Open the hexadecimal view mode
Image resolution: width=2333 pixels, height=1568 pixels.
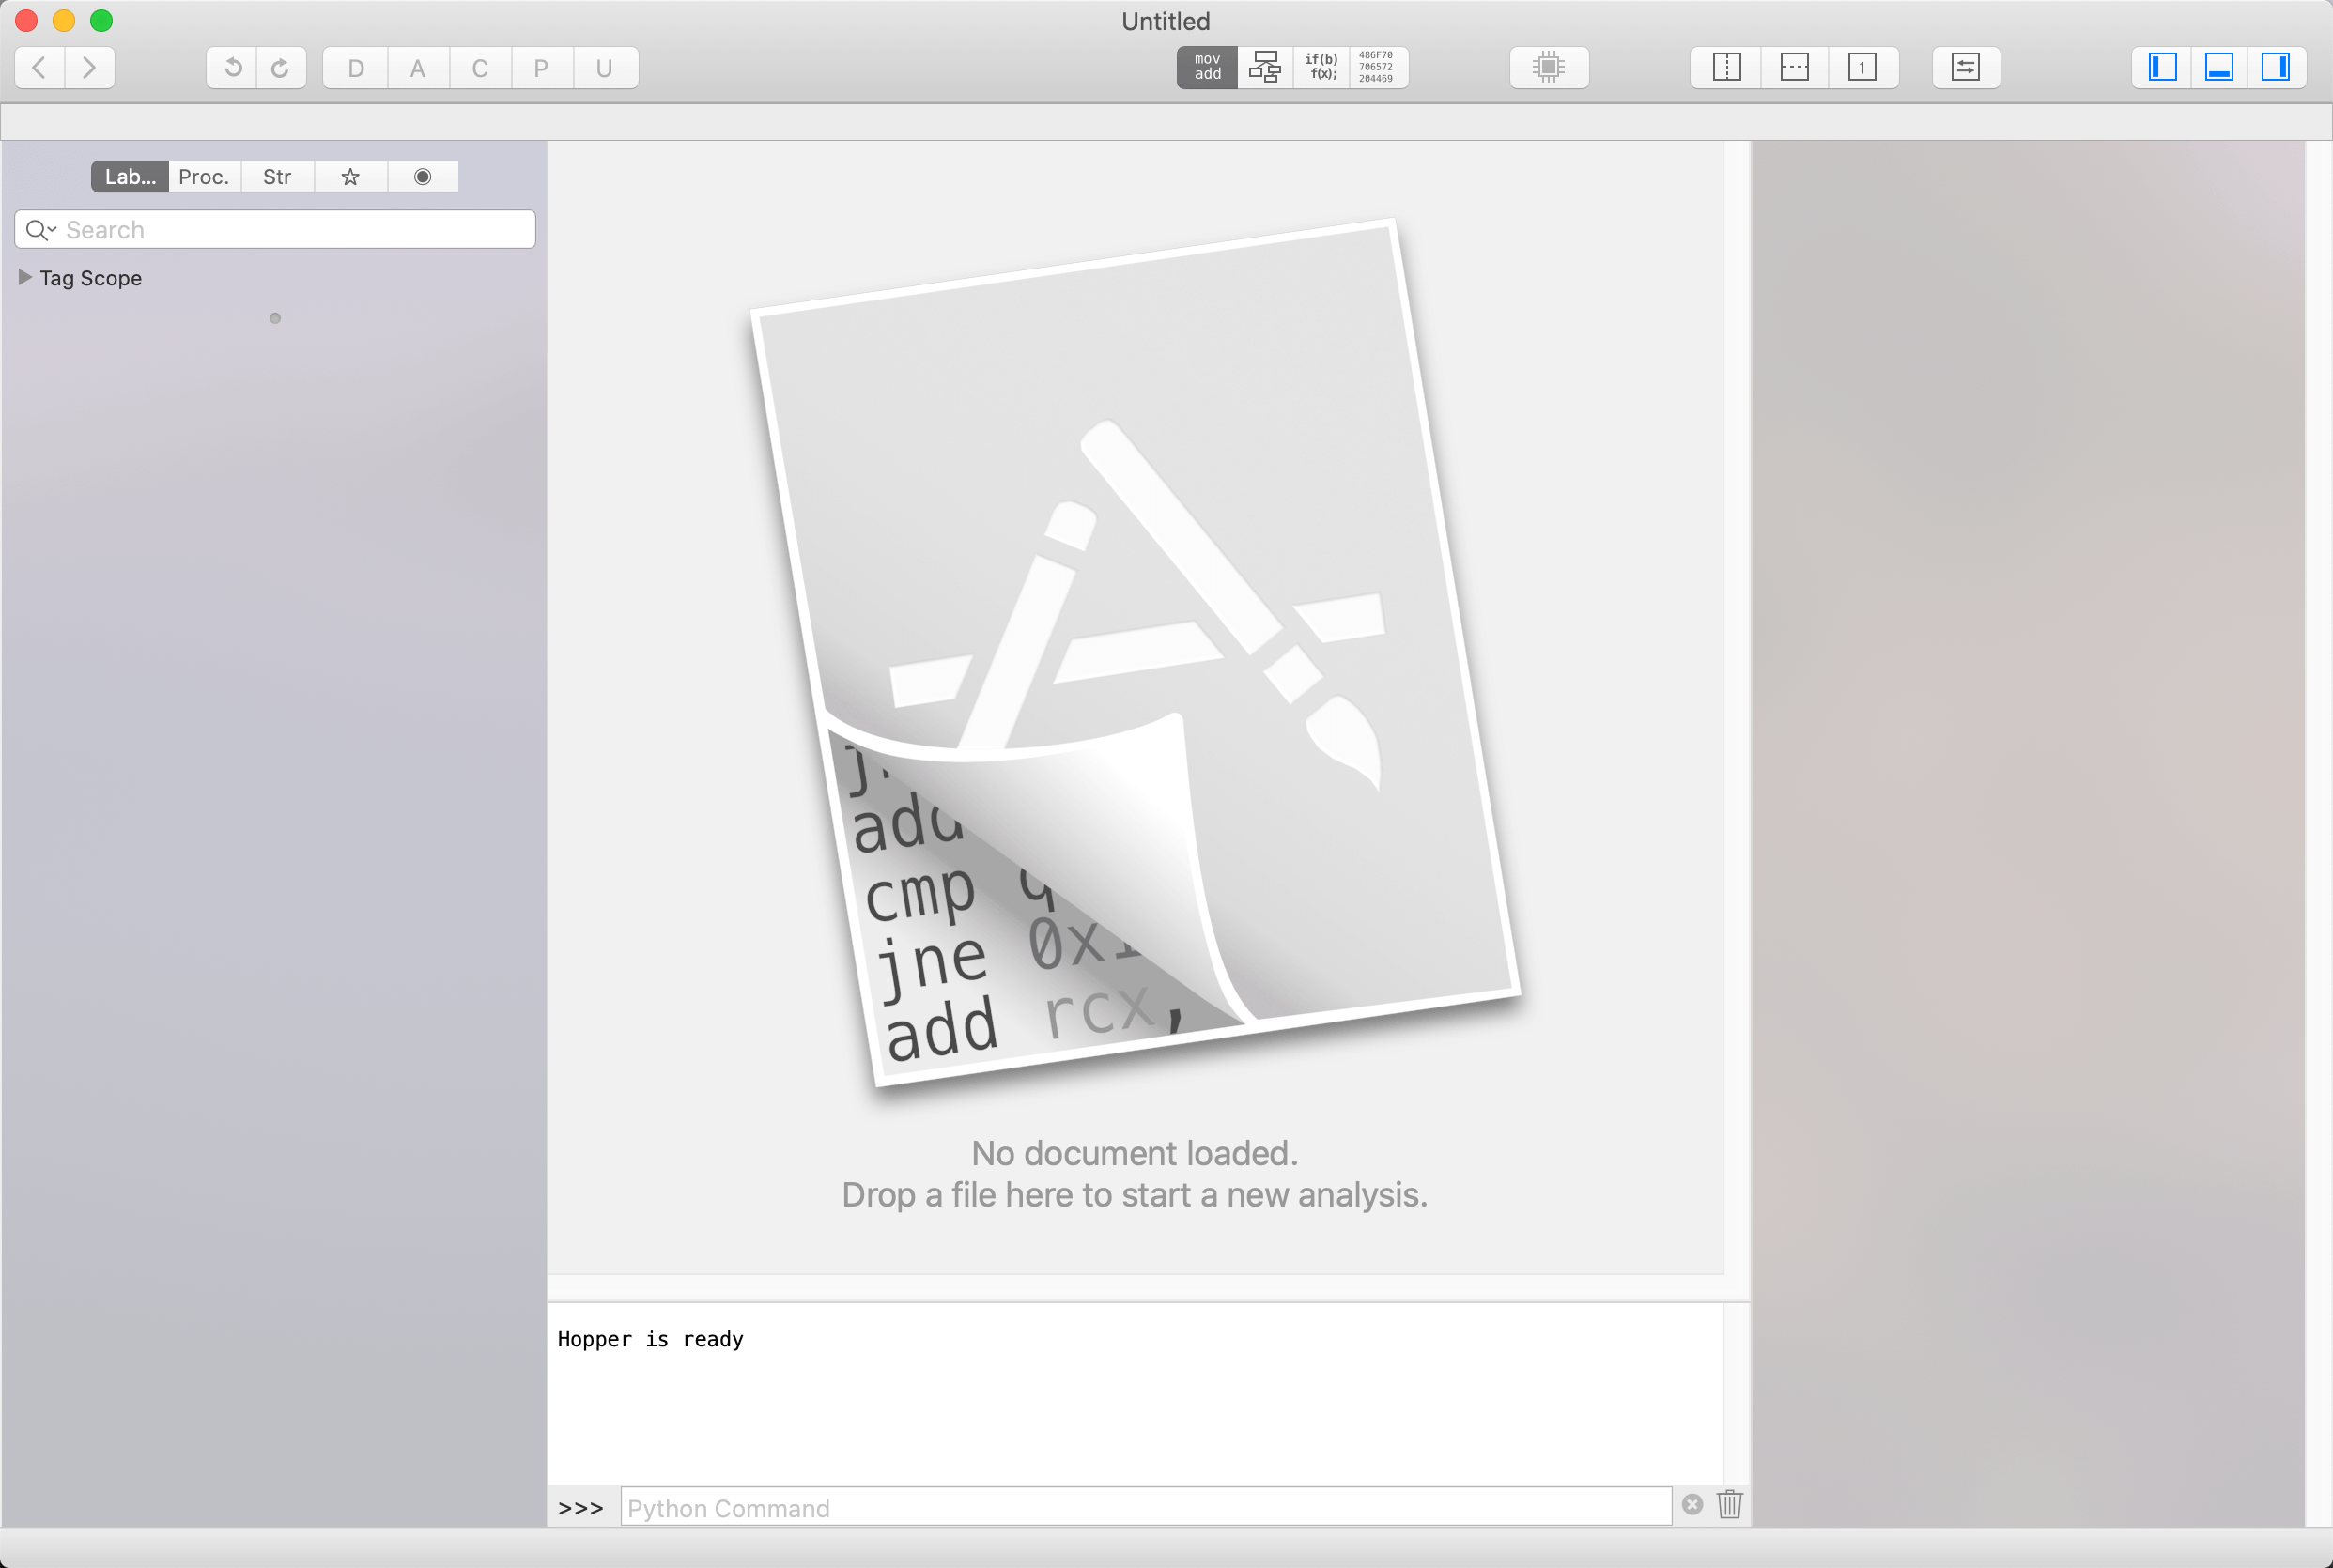[x=1377, y=67]
